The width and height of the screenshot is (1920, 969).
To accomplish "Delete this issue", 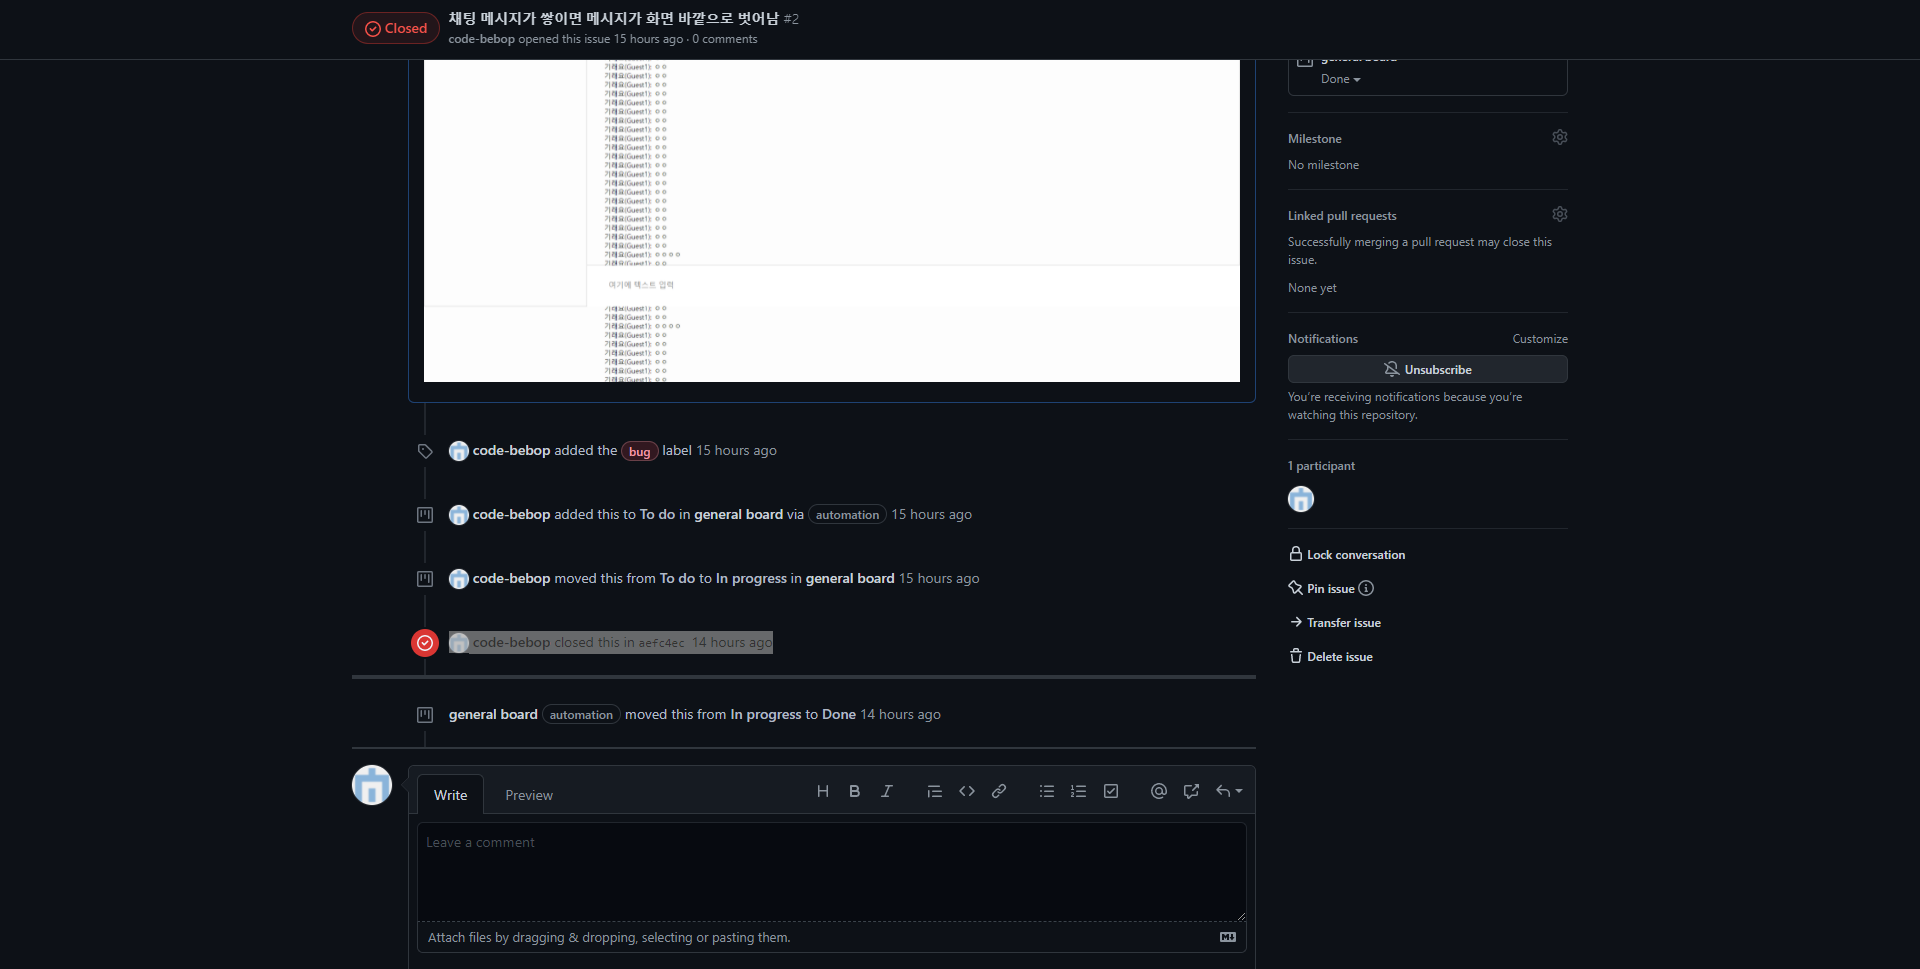I will (1339, 656).
